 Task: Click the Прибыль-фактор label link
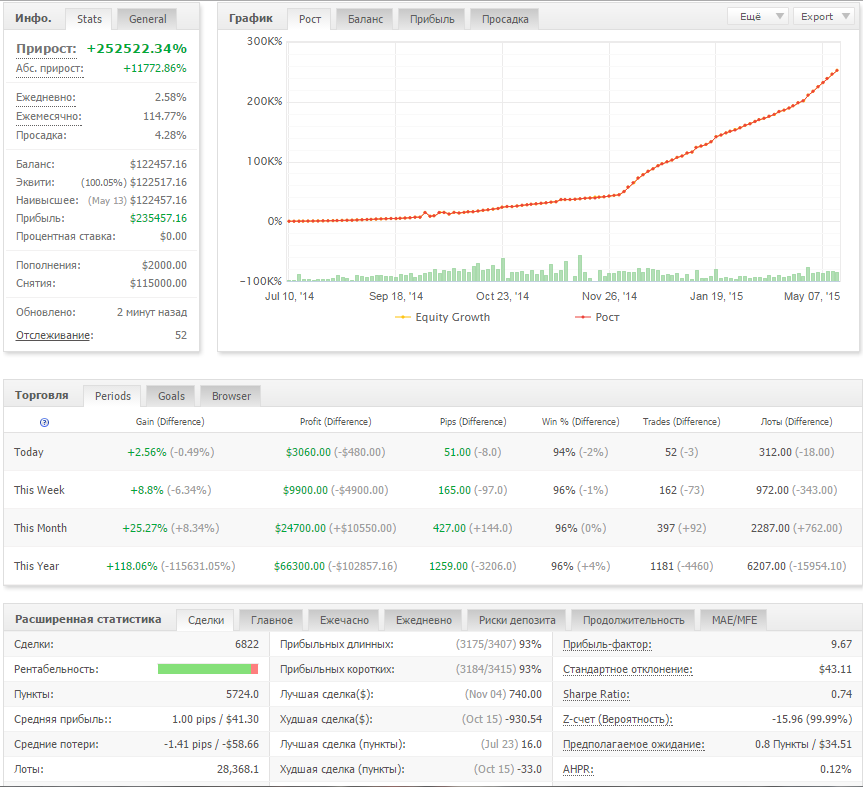(607, 644)
